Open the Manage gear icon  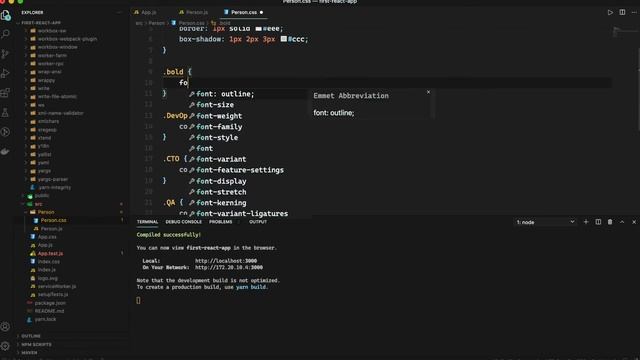point(5,346)
